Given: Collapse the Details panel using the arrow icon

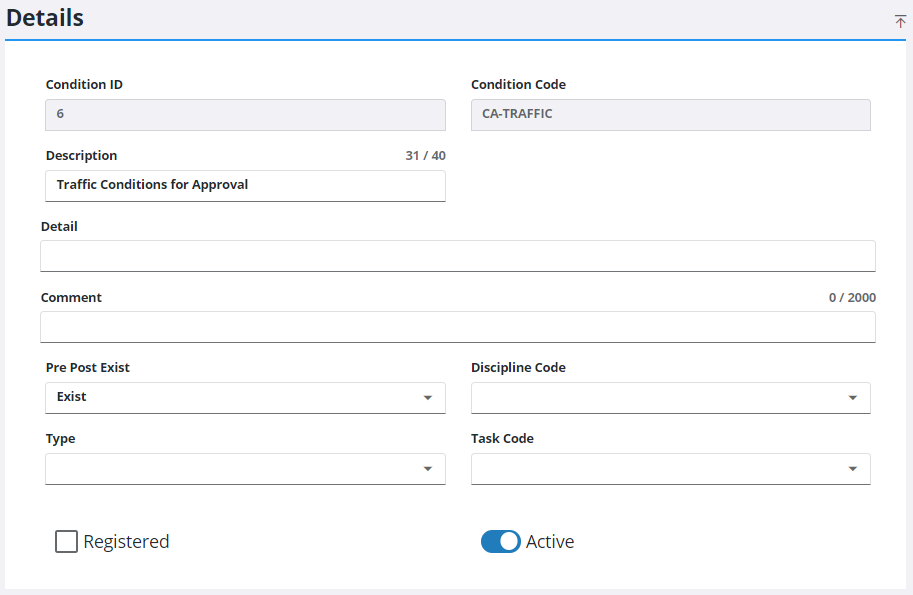Looking at the screenshot, I should coord(900,21).
